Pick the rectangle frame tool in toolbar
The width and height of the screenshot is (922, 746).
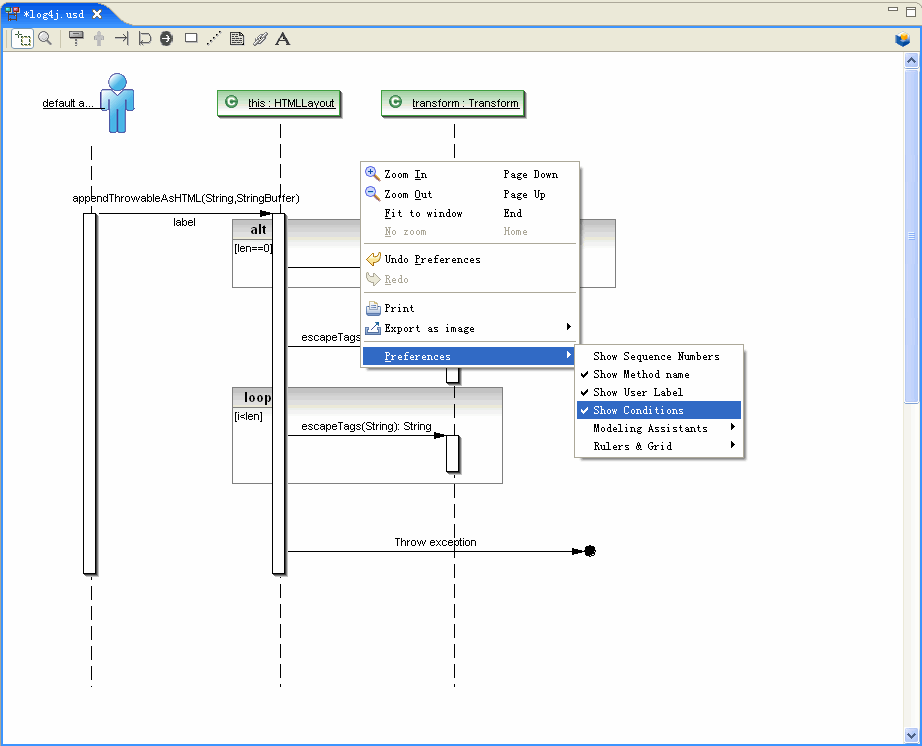click(191, 39)
